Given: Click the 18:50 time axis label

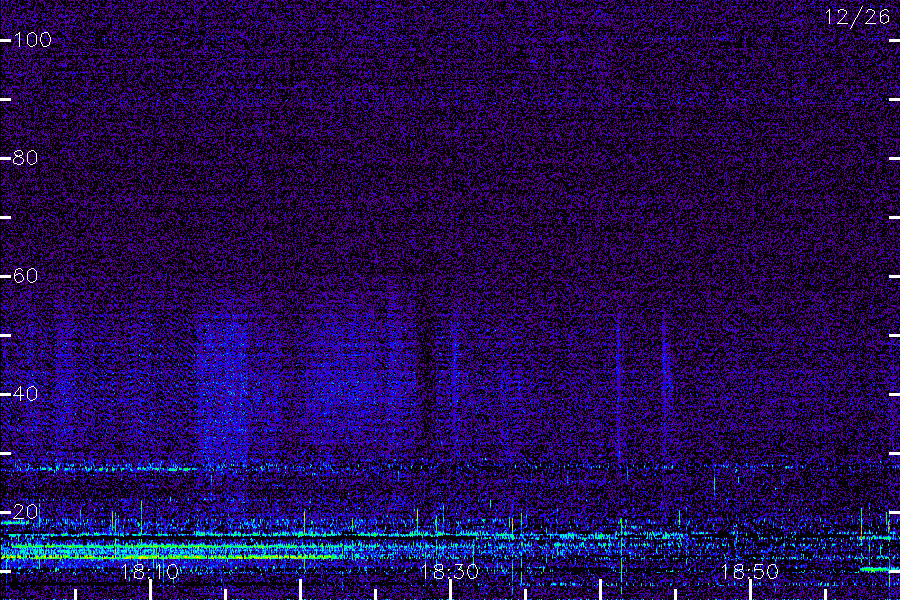Looking at the screenshot, I should click(x=750, y=572).
